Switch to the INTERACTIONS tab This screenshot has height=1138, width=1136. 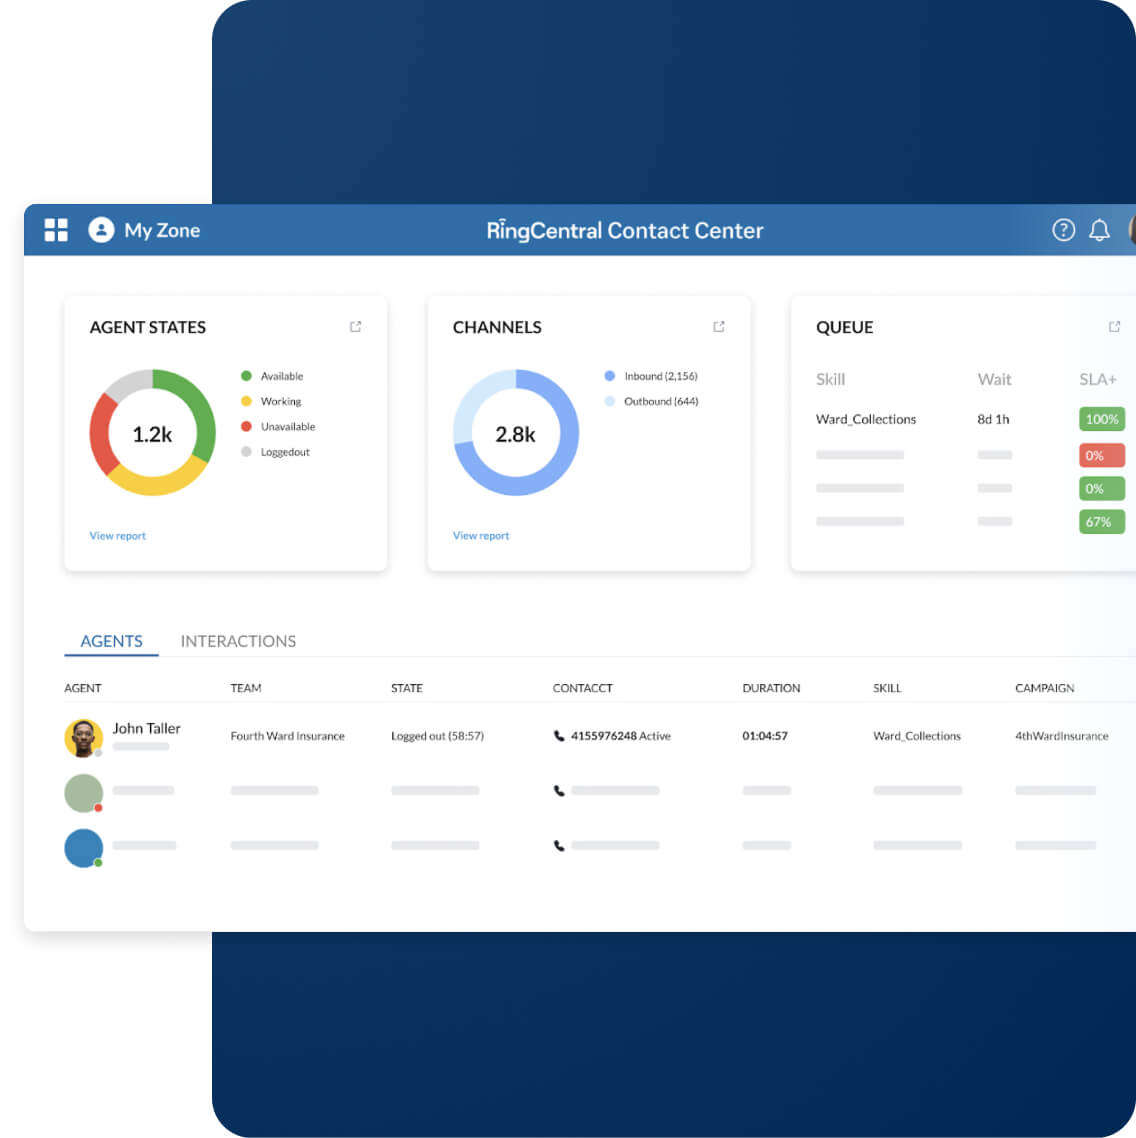(238, 641)
